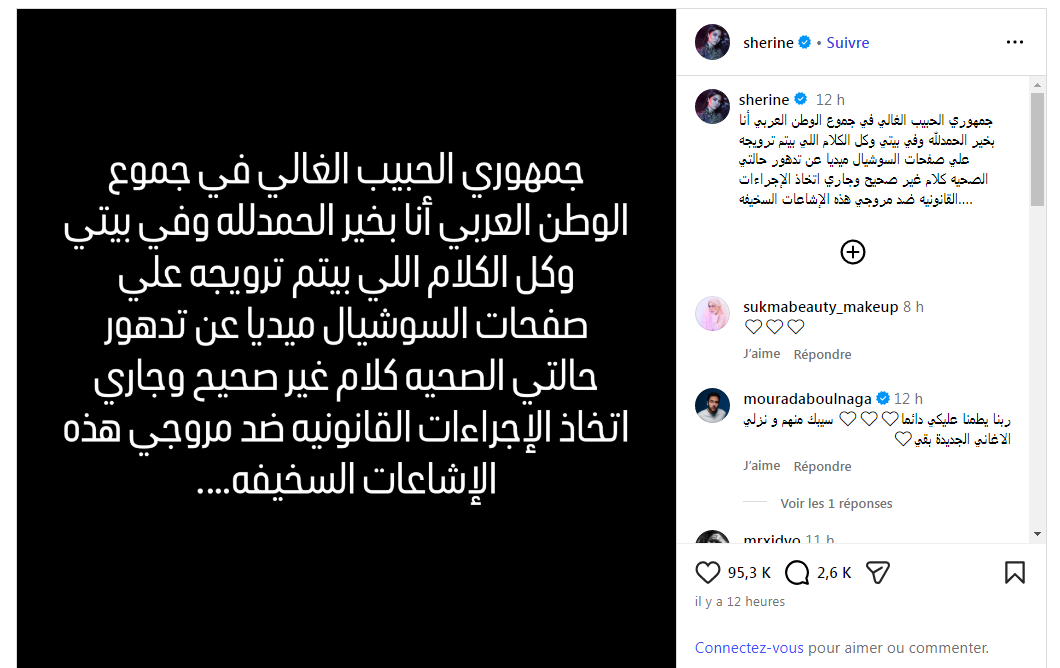Screen dimensions: 1060x668
Task: Click the 'Connectez-vous' login link
Action: (x=749, y=648)
